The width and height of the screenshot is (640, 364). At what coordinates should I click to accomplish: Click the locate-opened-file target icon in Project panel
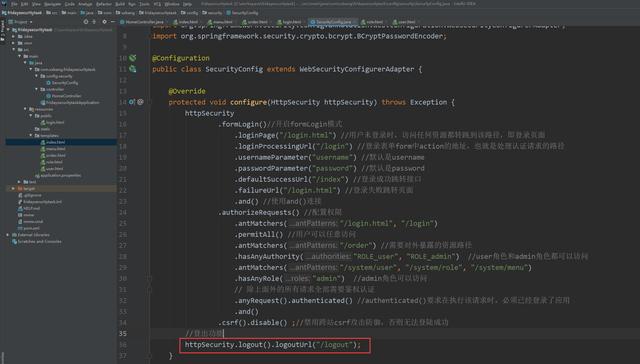tap(86, 22)
